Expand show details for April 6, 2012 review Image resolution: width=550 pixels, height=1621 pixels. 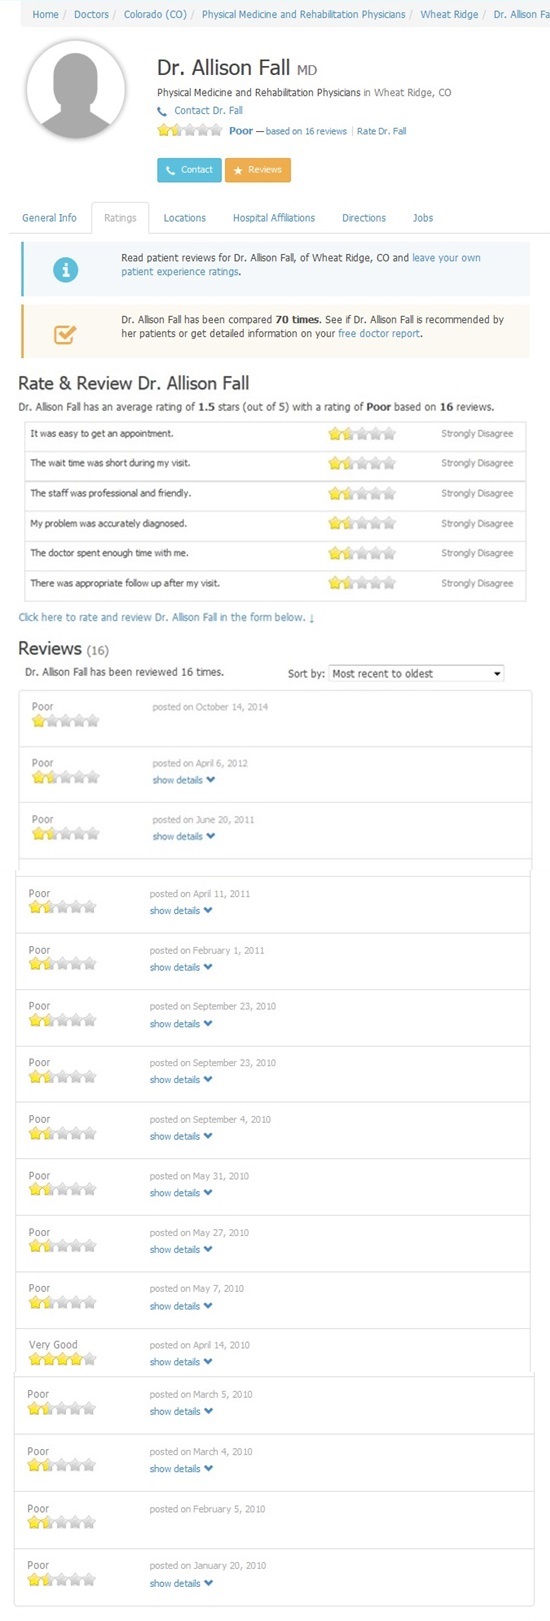coord(184,780)
